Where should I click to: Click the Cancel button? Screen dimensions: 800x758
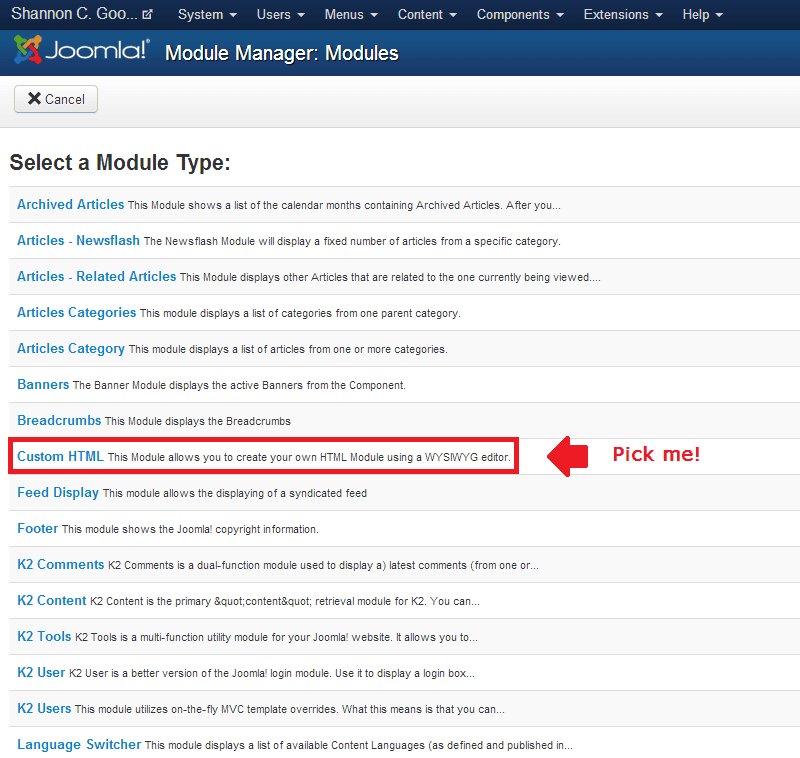tap(56, 99)
